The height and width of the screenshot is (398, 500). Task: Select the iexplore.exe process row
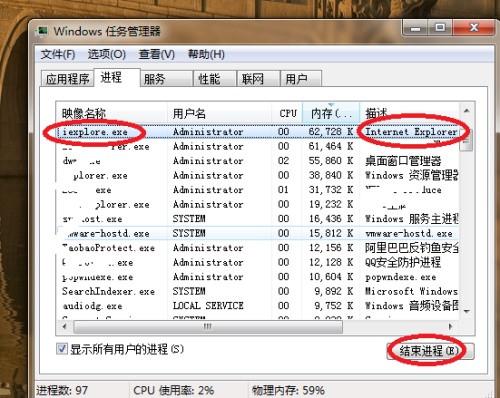coord(257,132)
